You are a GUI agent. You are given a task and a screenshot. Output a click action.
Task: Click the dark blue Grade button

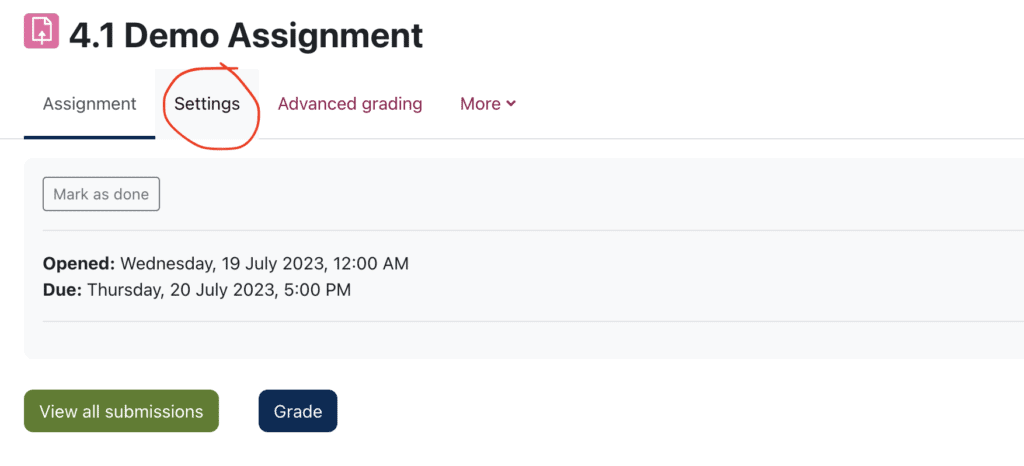coord(298,411)
